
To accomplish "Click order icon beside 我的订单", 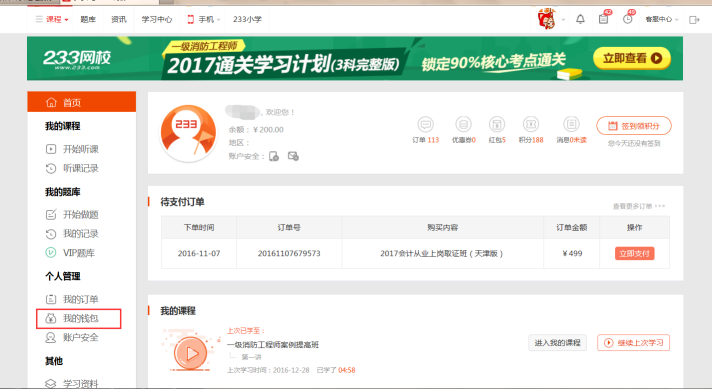I will pos(51,299).
